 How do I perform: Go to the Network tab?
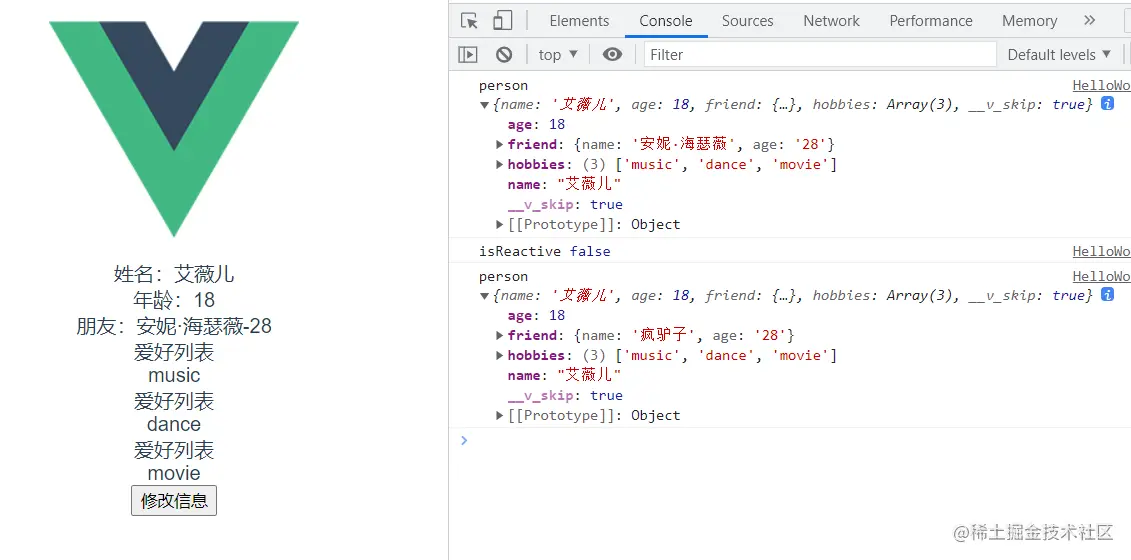coord(832,21)
